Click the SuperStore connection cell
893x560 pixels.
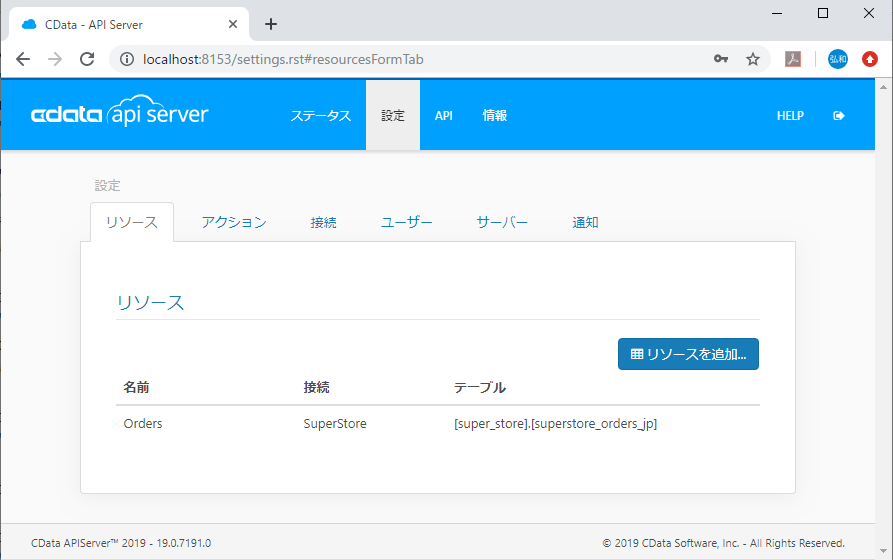pos(335,423)
